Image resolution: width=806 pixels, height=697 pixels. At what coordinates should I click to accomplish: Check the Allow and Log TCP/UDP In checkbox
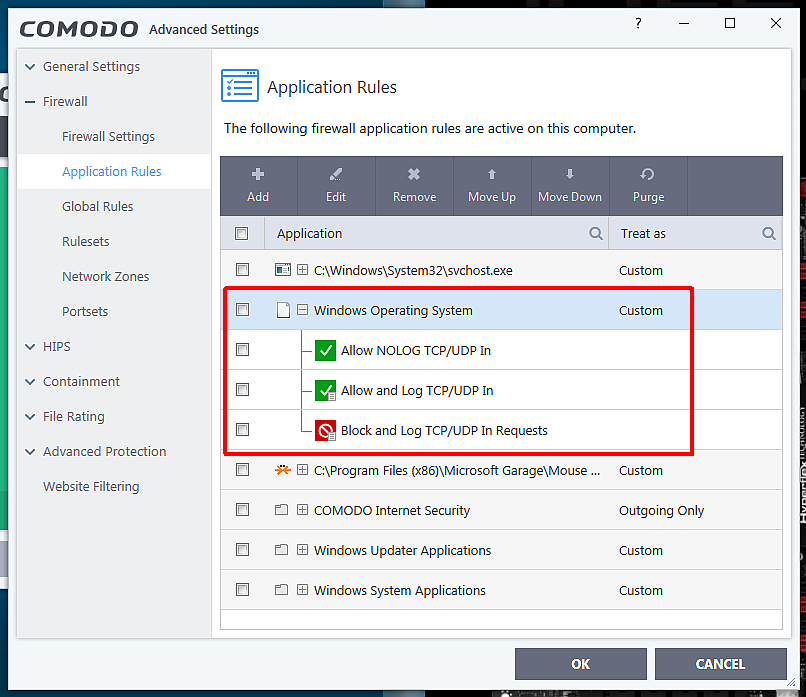point(242,390)
